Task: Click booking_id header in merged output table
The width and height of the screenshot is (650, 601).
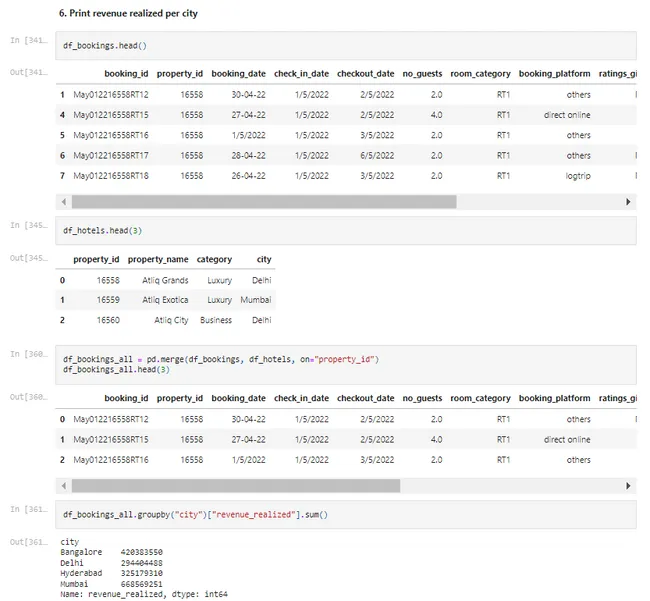Action: pyautogui.click(x=126, y=398)
